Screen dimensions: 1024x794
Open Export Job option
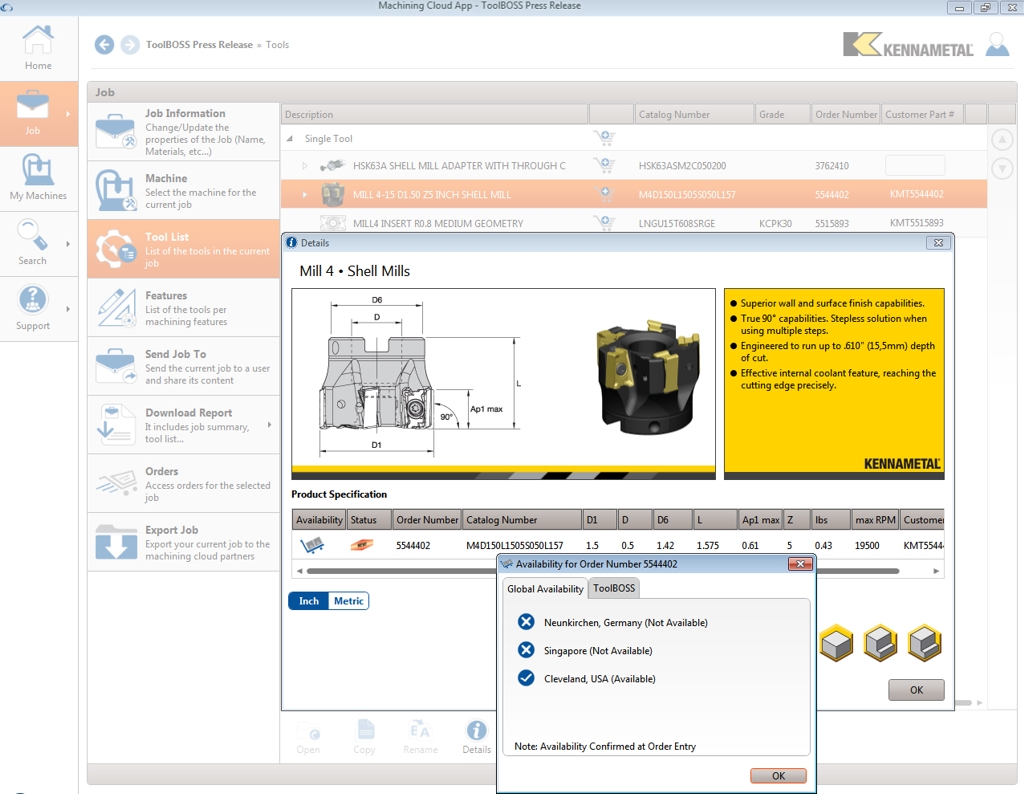click(x=184, y=542)
